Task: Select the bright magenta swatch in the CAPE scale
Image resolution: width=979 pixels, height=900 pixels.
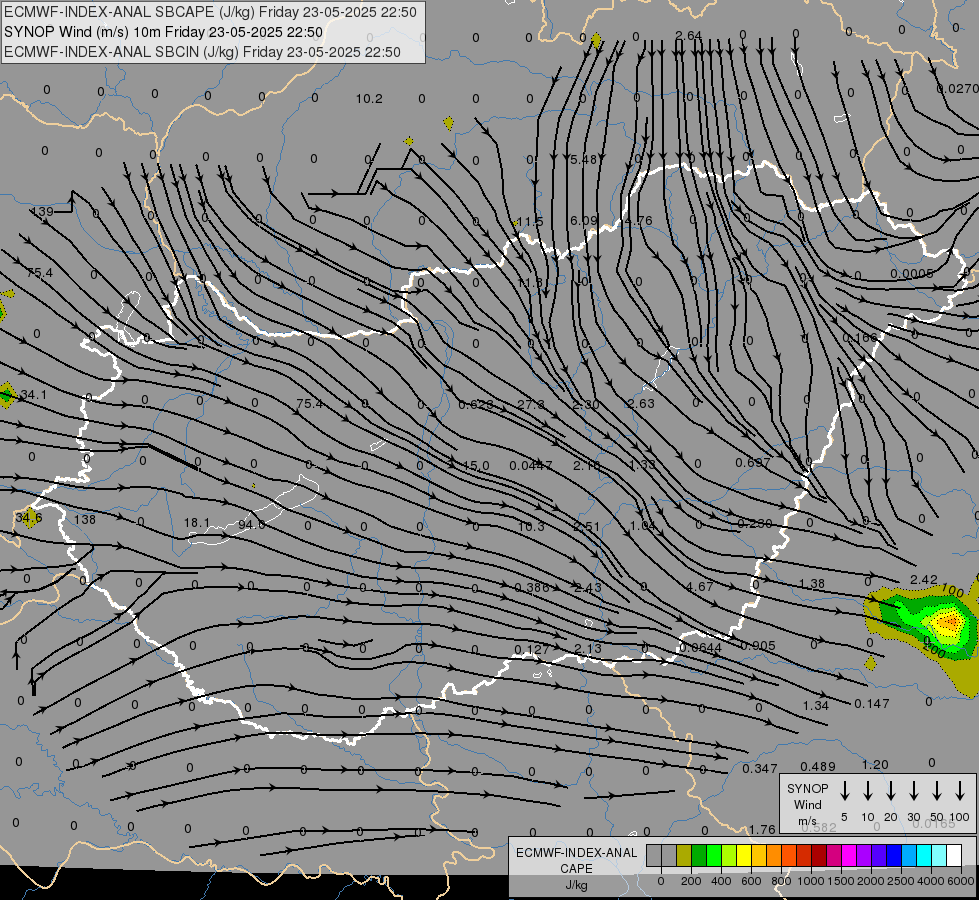Action: coord(849,856)
